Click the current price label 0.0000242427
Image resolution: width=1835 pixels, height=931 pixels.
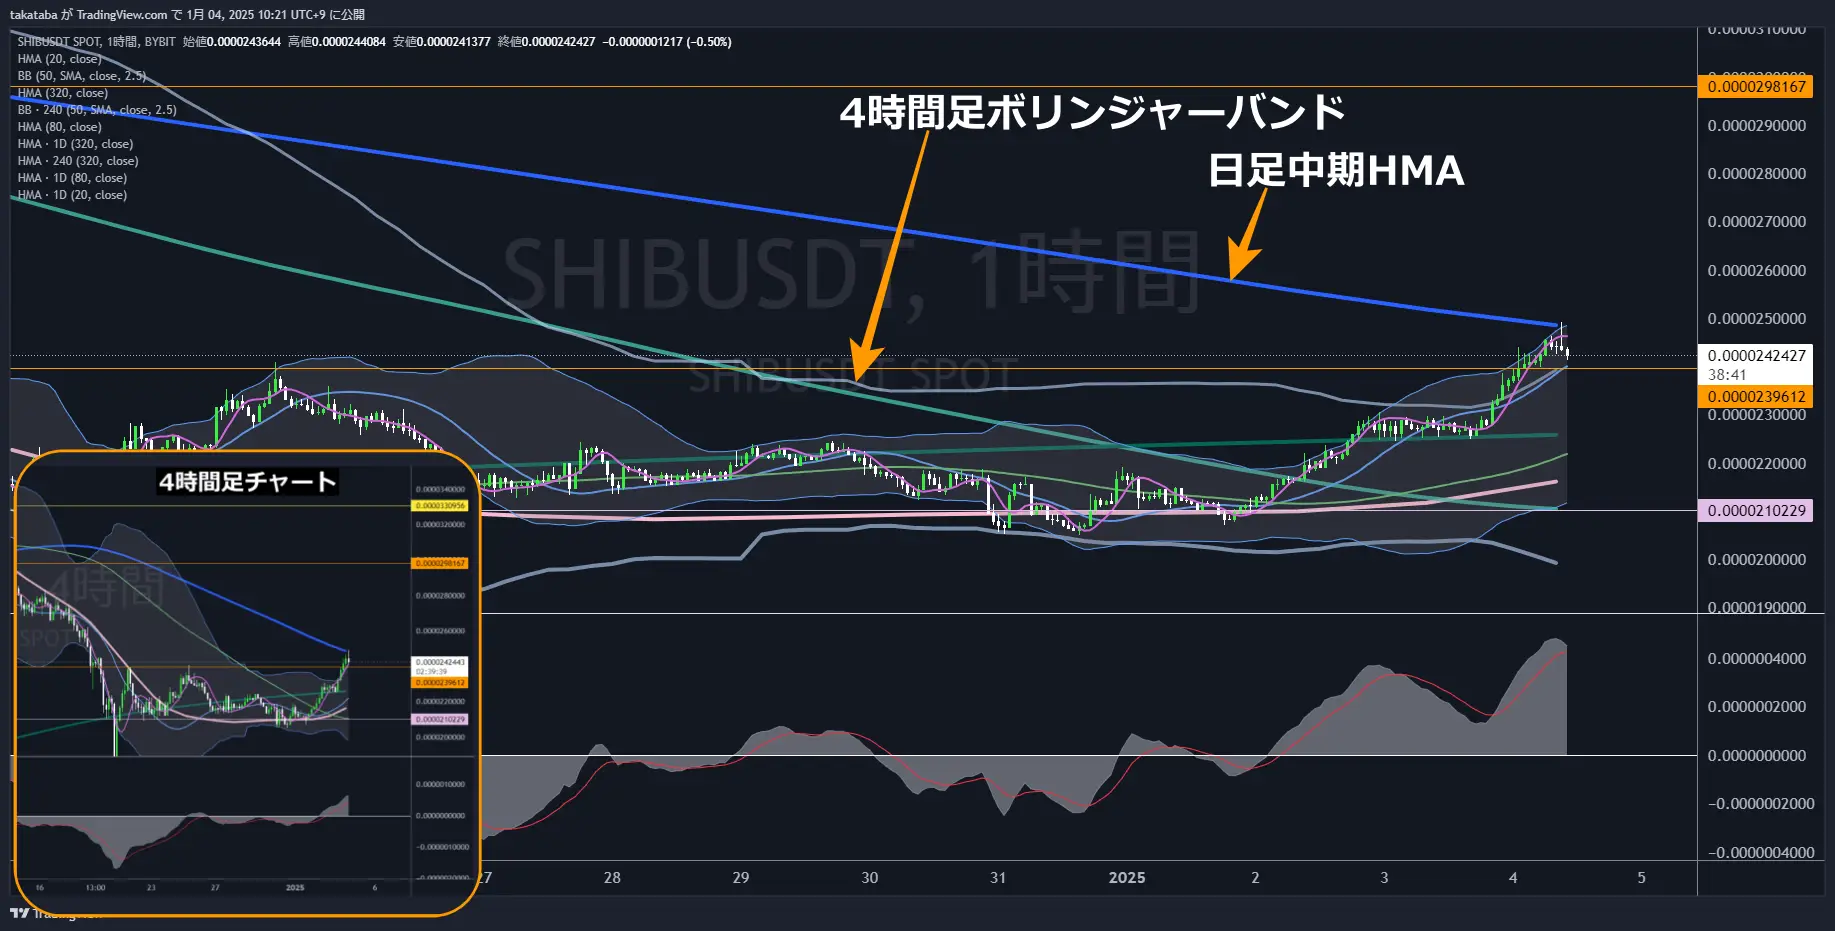click(x=1756, y=356)
